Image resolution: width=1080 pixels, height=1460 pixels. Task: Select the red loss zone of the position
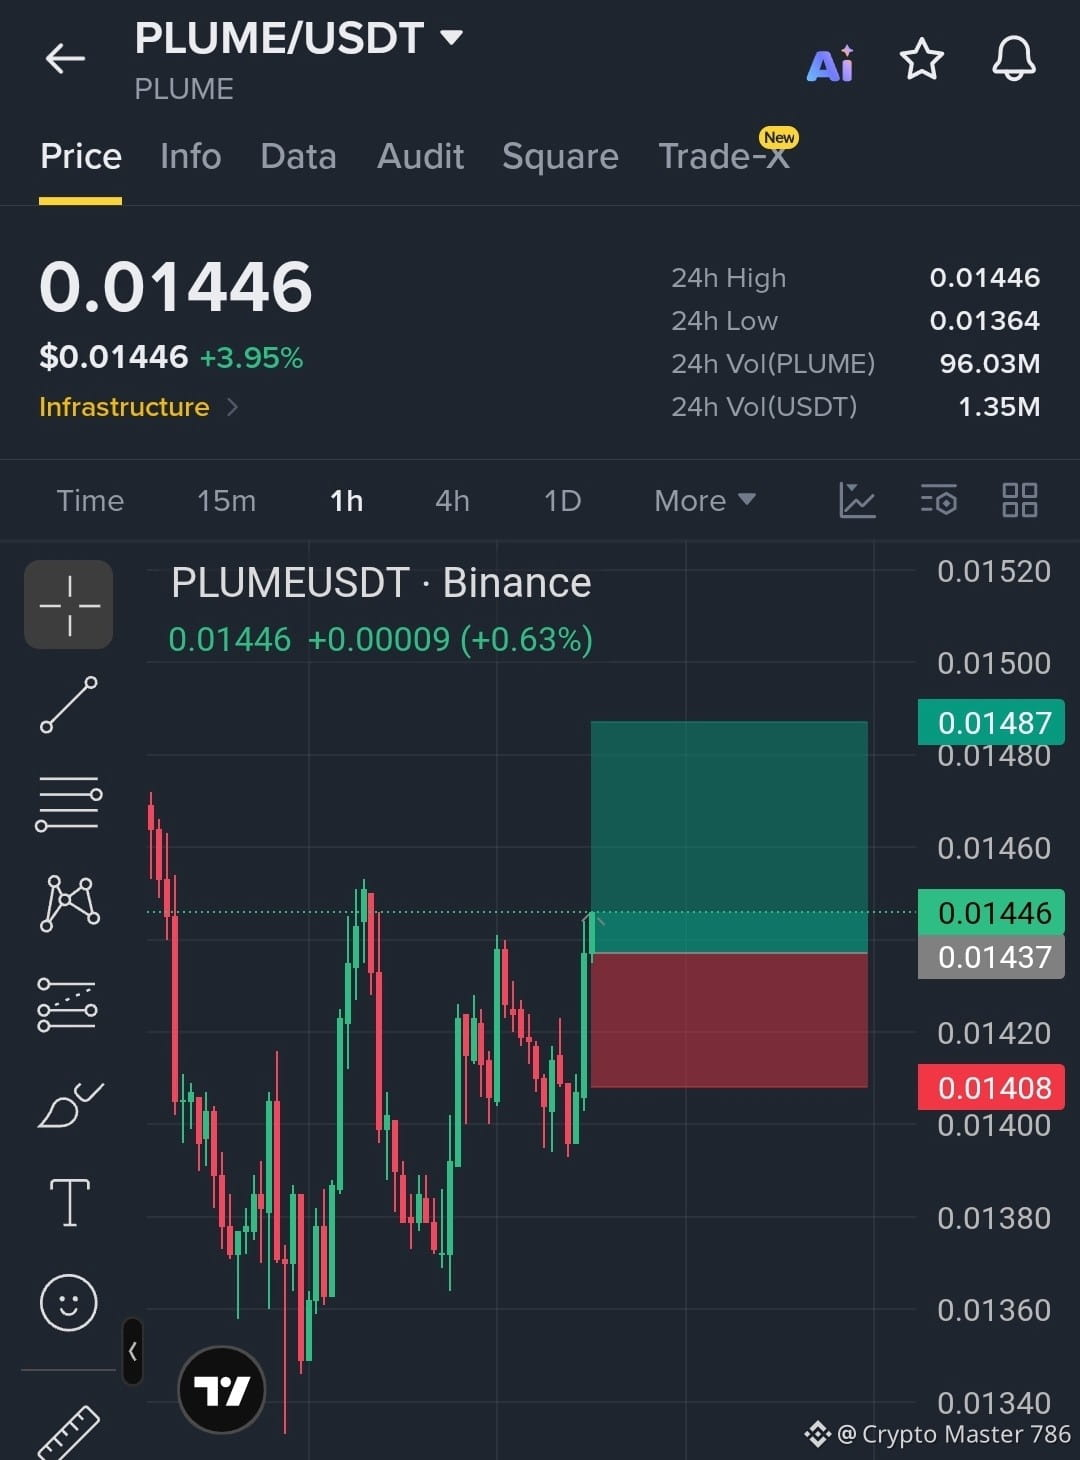coord(729,1020)
